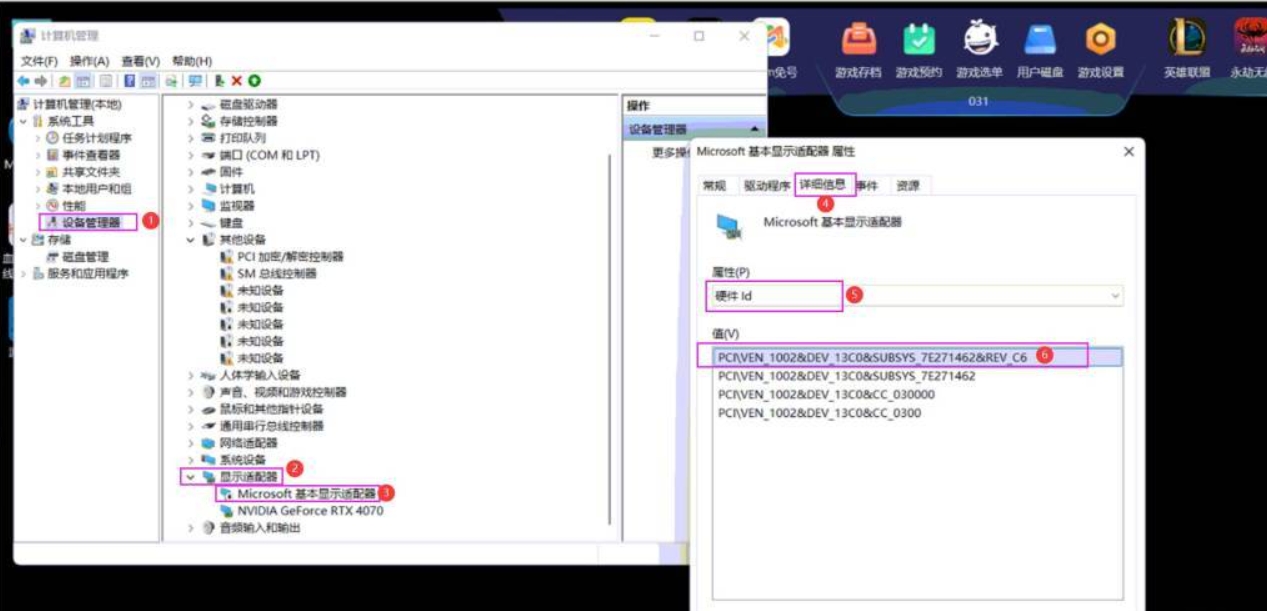
Task: Click the 游戏设置 gear icon
Action: coord(1100,40)
